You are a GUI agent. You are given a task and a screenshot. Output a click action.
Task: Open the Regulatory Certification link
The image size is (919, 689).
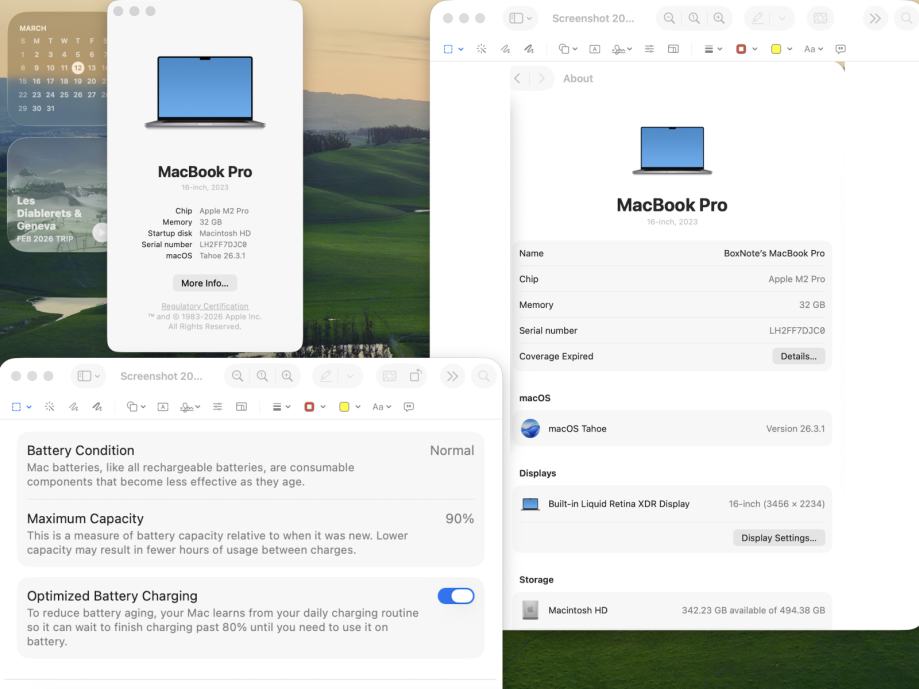coord(205,306)
